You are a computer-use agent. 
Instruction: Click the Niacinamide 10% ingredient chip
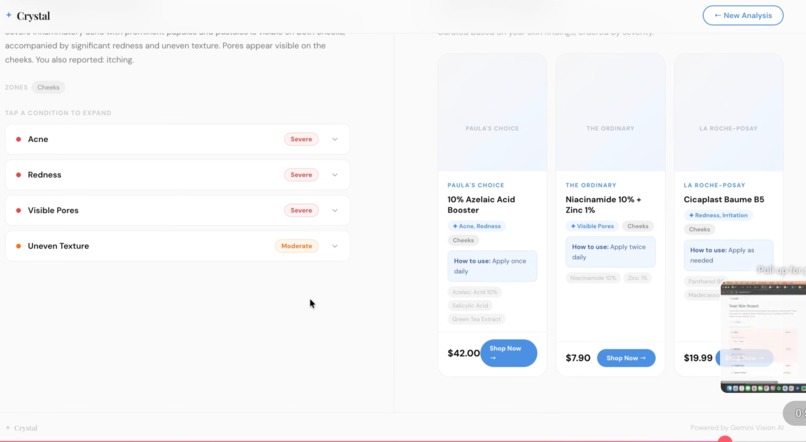click(x=593, y=278)
